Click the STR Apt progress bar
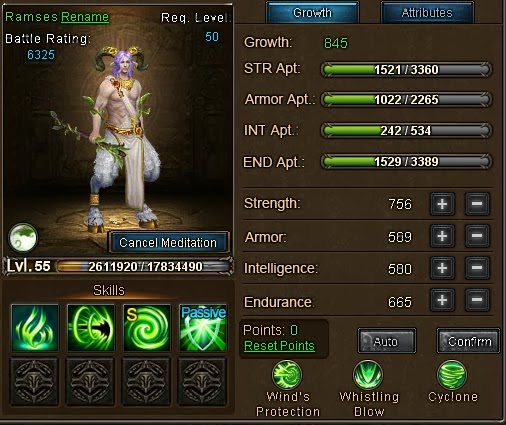506x425 pixels. click(x=406, y=70)
